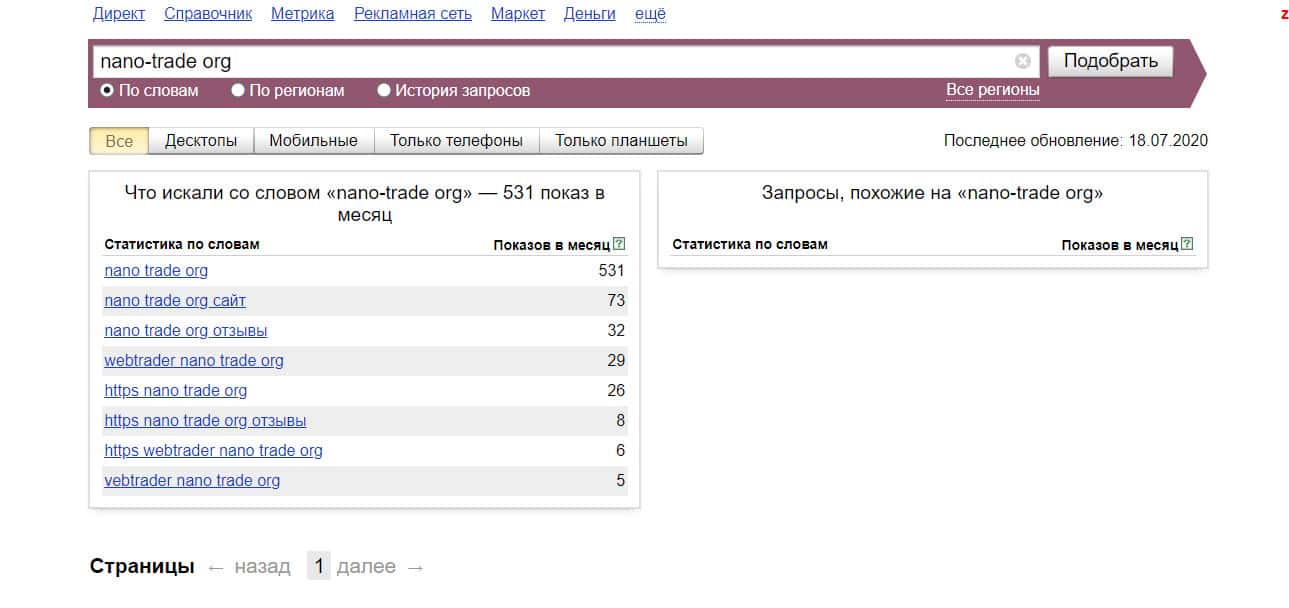Select the 'По словам' radio button

pyautogui.click(x=107, y=91)
